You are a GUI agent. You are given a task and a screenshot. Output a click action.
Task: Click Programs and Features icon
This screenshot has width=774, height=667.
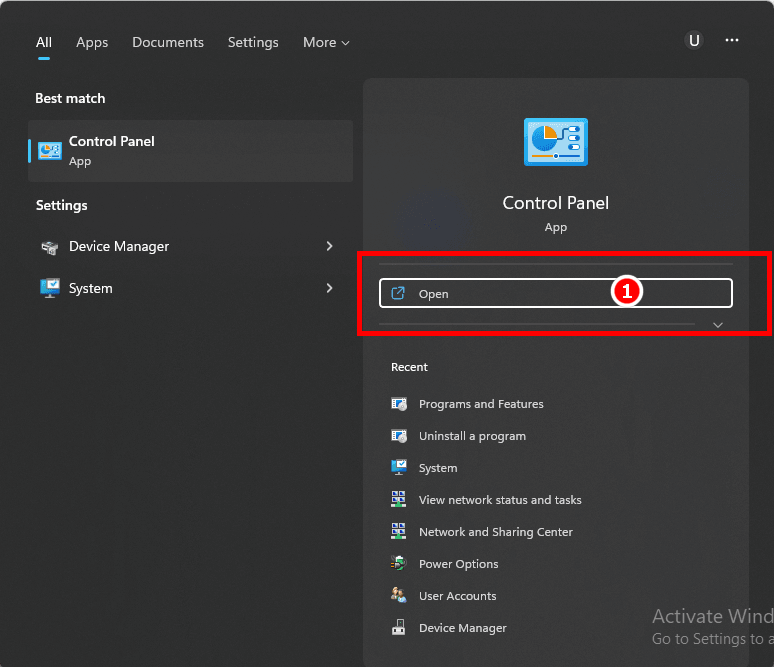click(399, 404)
